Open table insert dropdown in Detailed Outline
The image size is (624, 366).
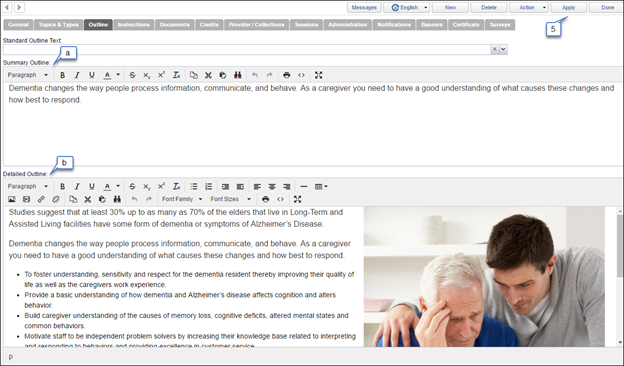click(321, 186)
